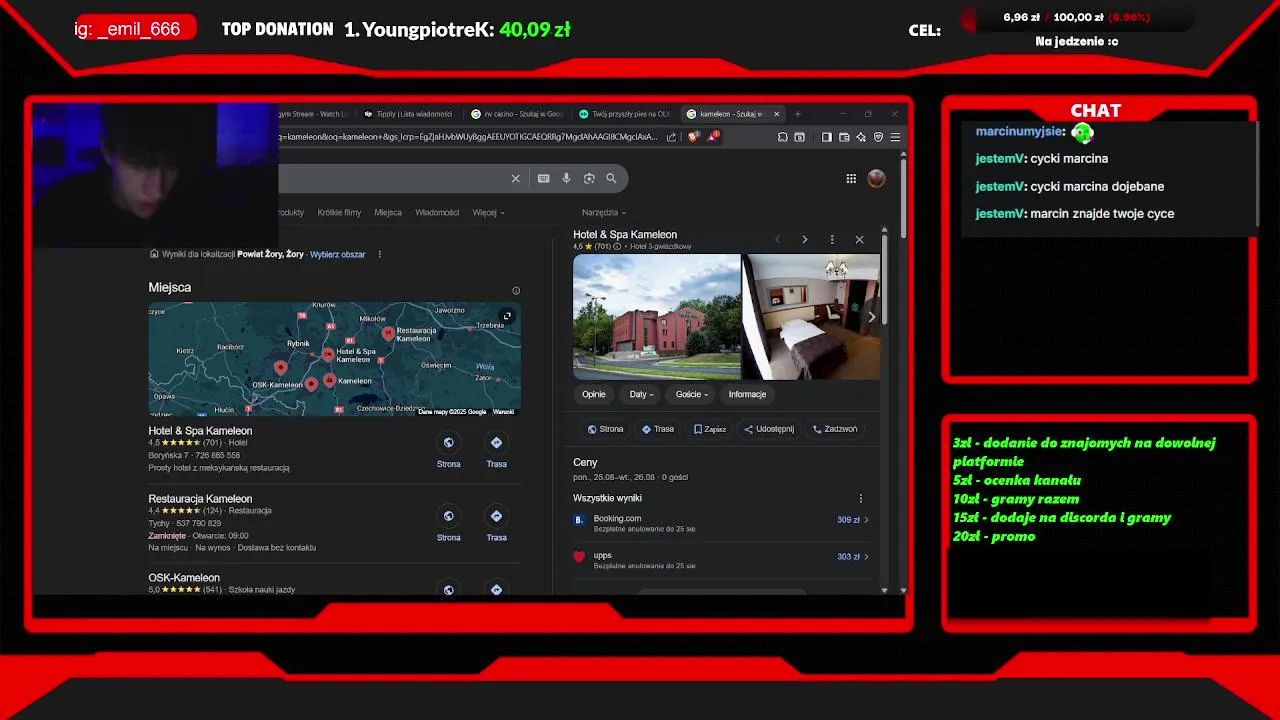
Task: Click the Wybierz obszar link
Action: pos(338,254)
